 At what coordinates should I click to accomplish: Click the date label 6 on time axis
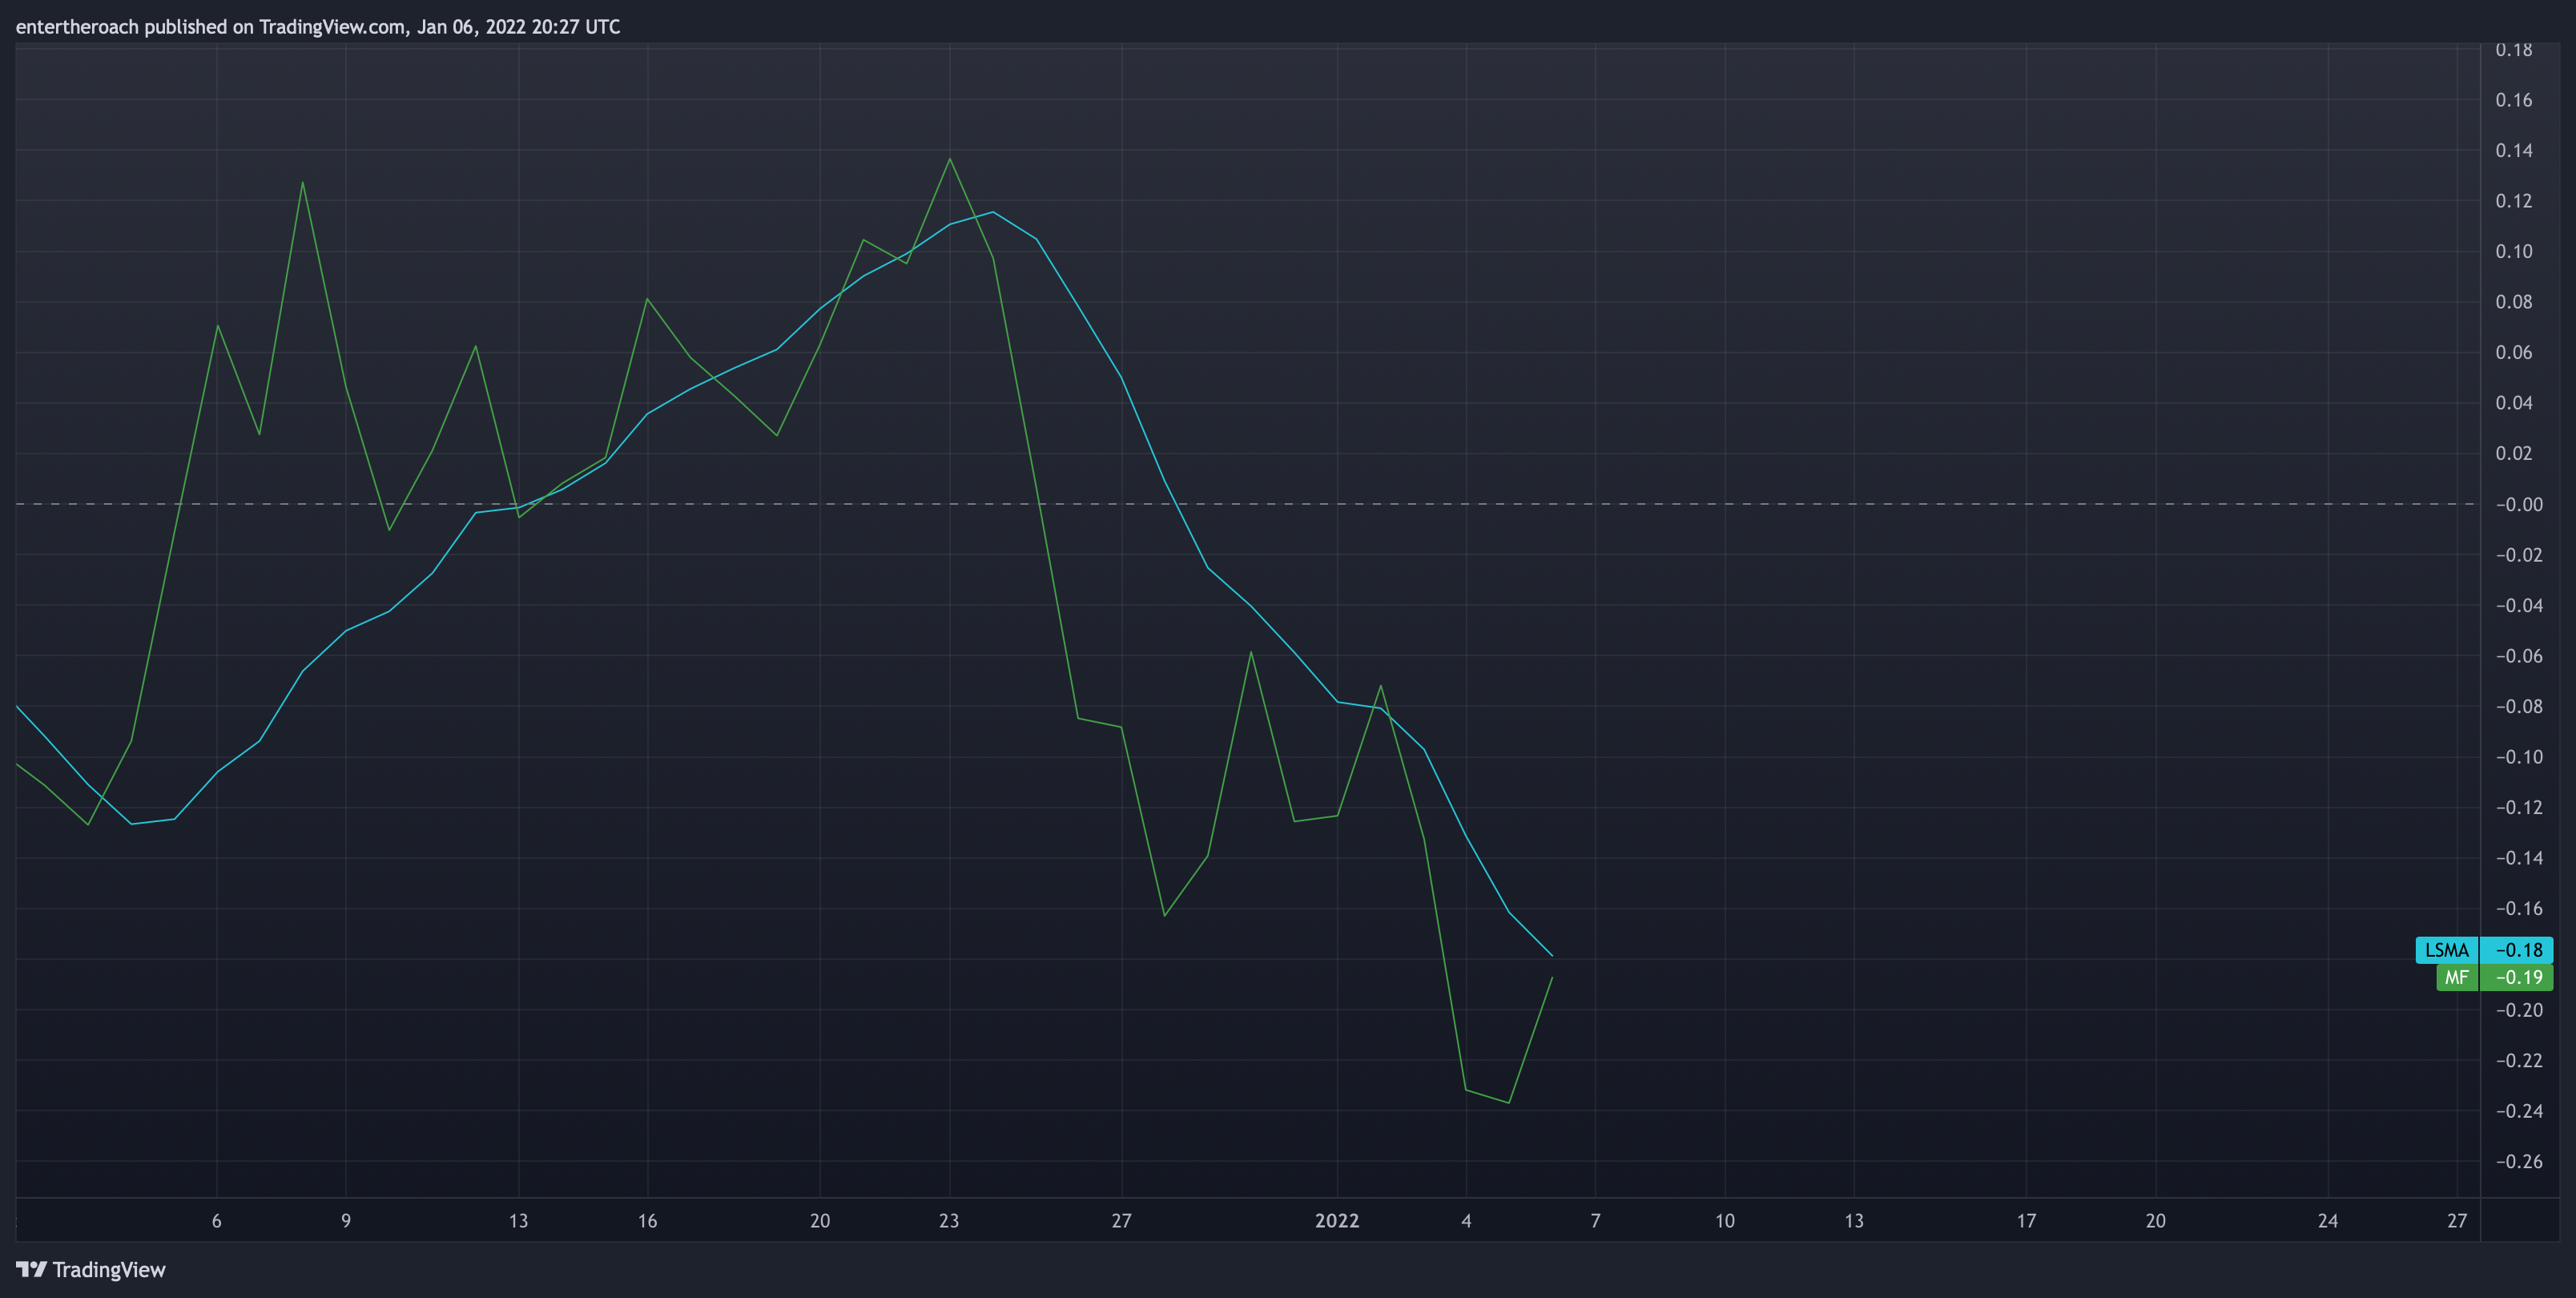[x=216, y=1220]
